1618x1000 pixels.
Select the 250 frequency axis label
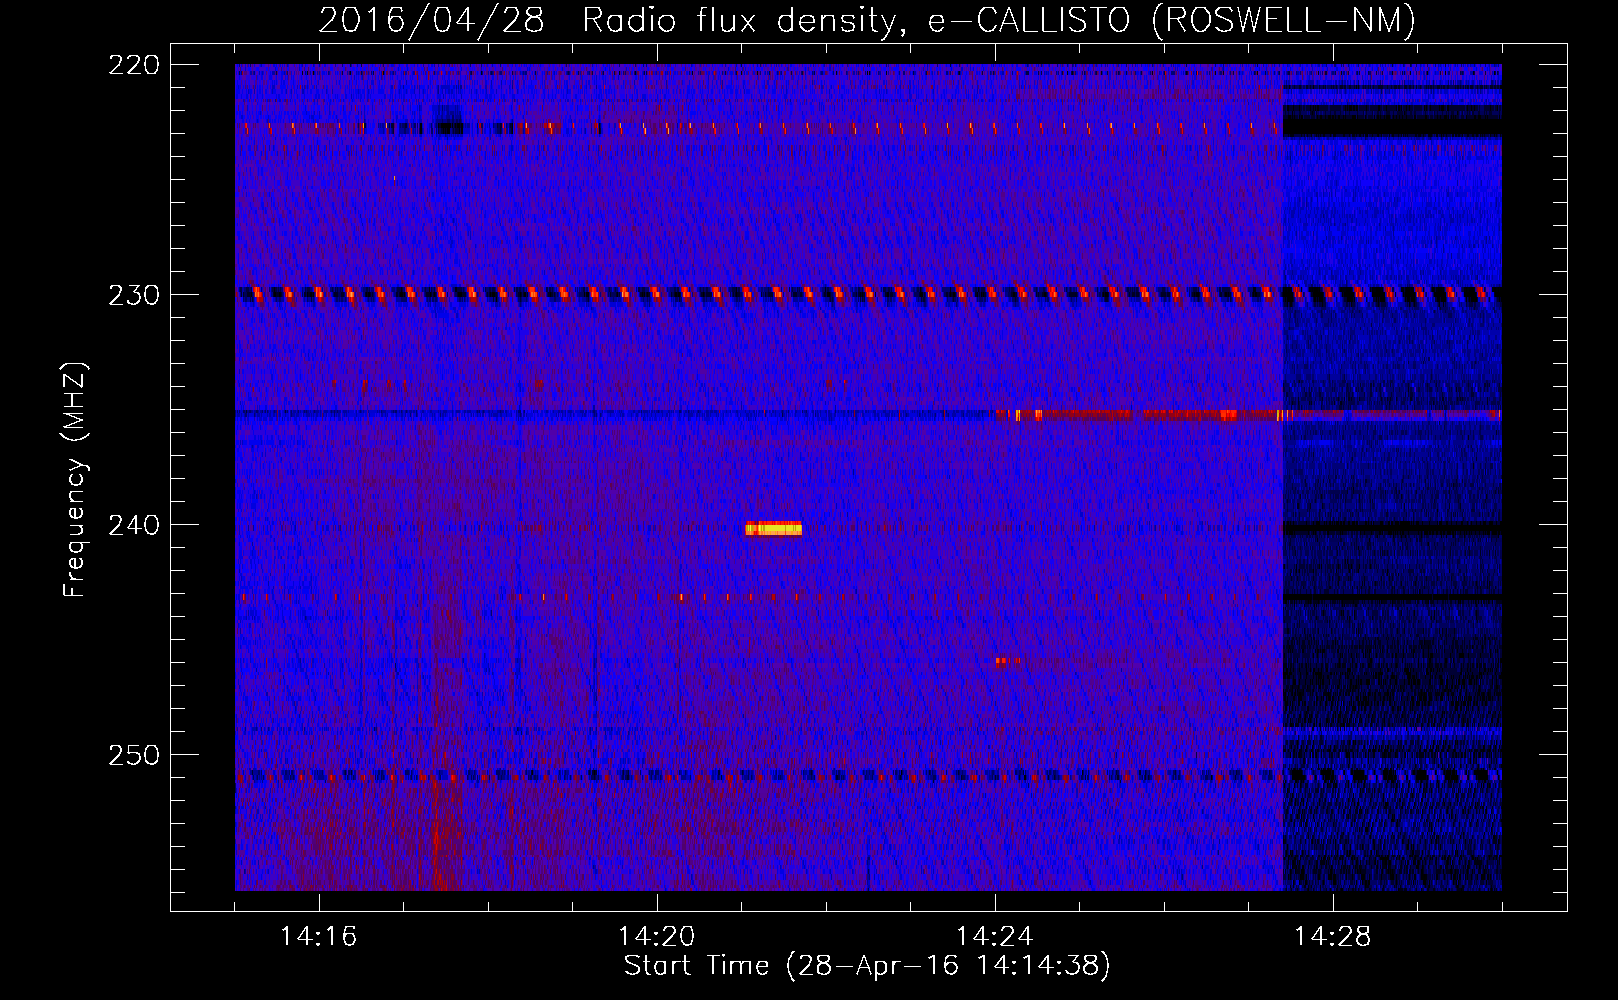click(x=133, y=755)
